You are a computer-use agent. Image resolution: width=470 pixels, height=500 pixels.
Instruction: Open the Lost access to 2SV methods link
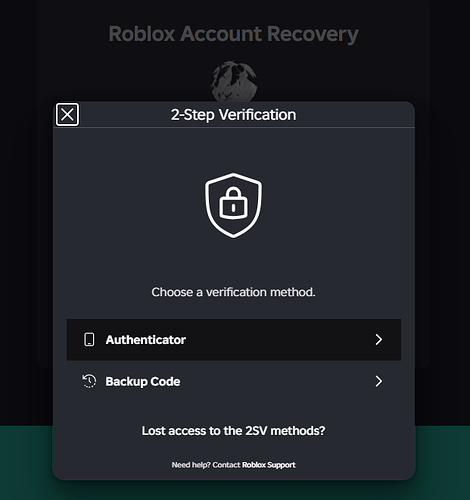[233, 431]
